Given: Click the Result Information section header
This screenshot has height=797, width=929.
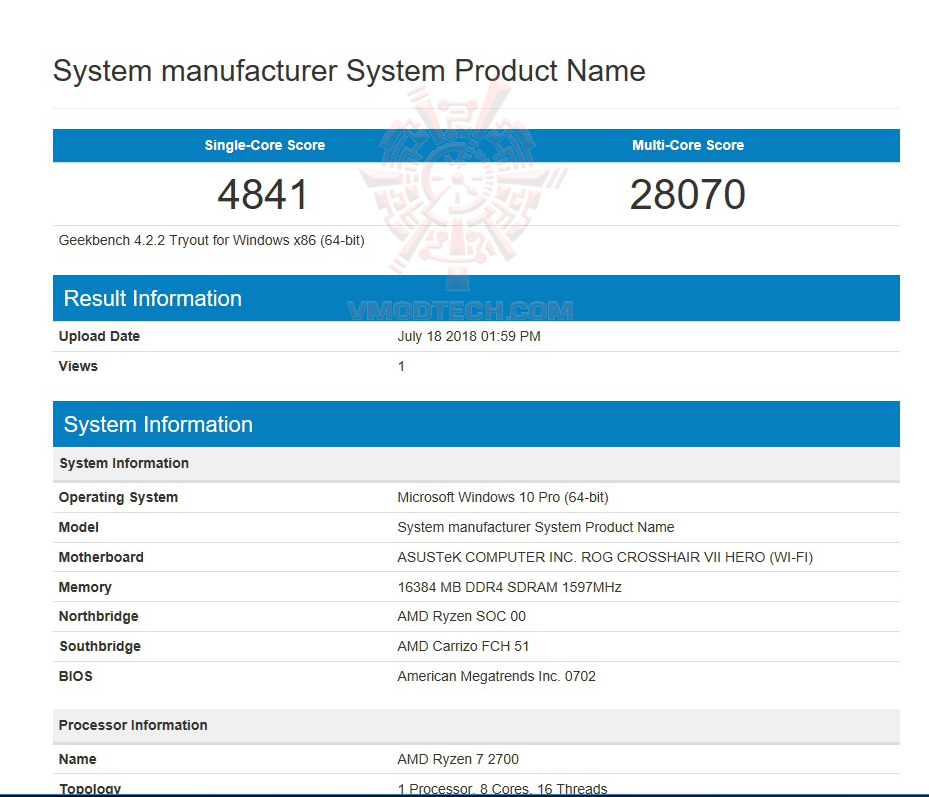Looking at the screenshot, I should click(476, 298).
